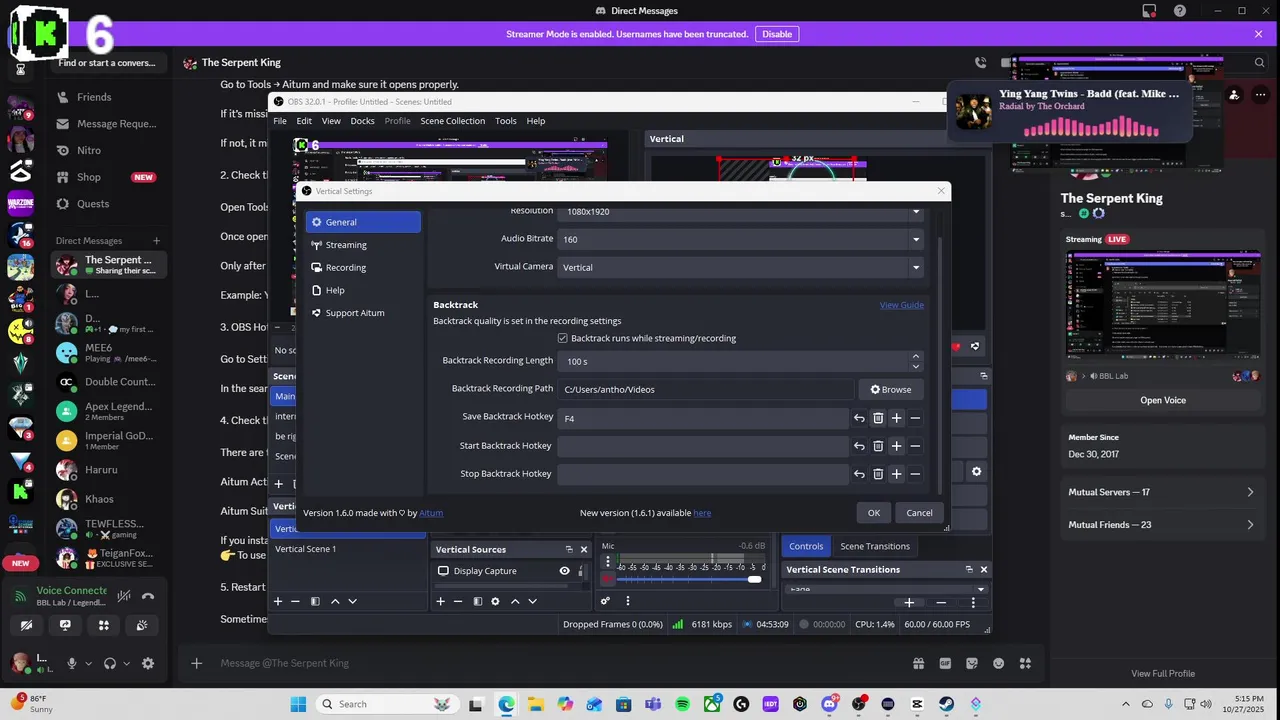Select the Streaming settings tab
This screenshot has width=1280, height=720.
[363, 245]
